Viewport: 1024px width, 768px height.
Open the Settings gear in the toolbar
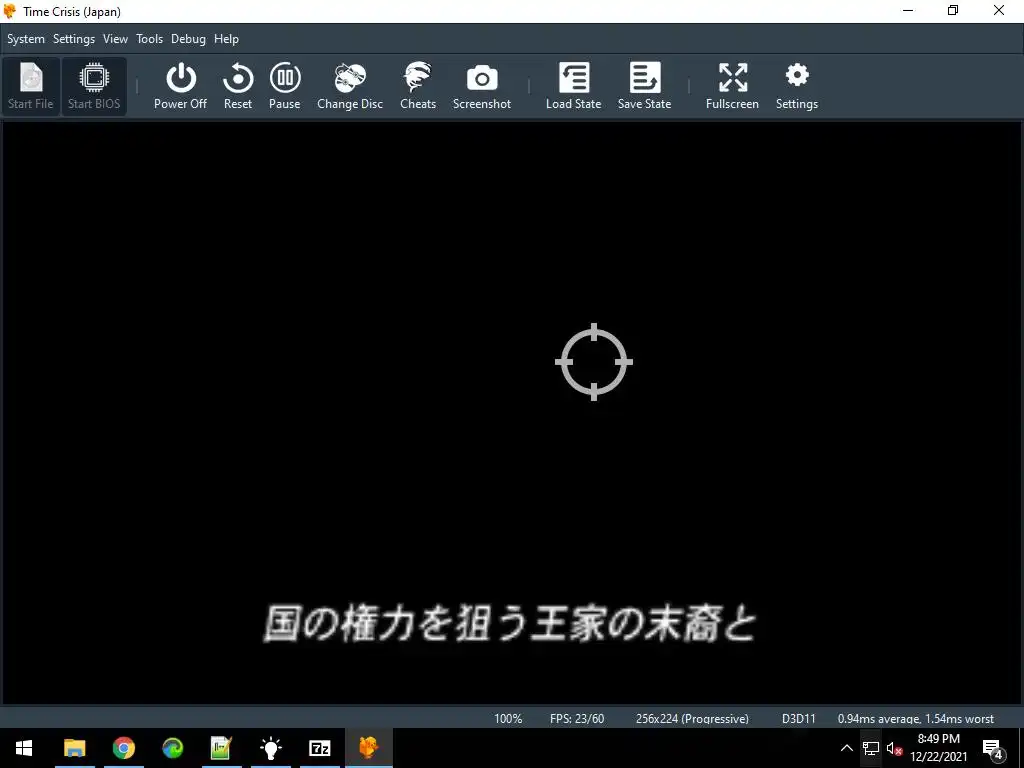(x=797, y=86)
